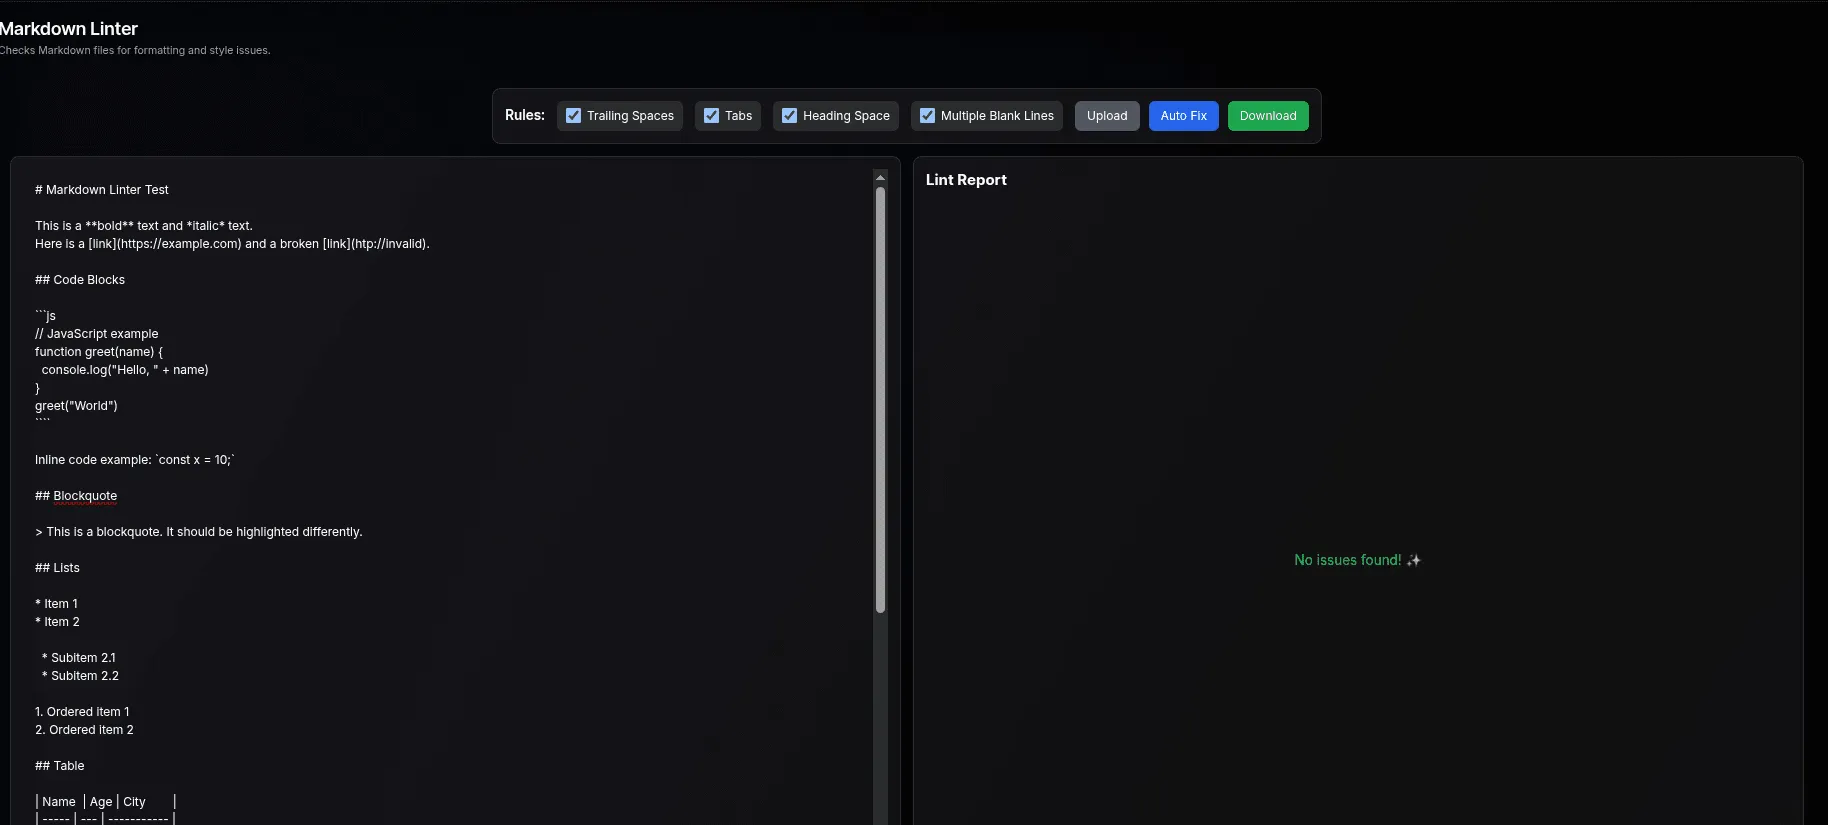
Task: Click the '// JavaScript example' comment line
Action: 97,334
